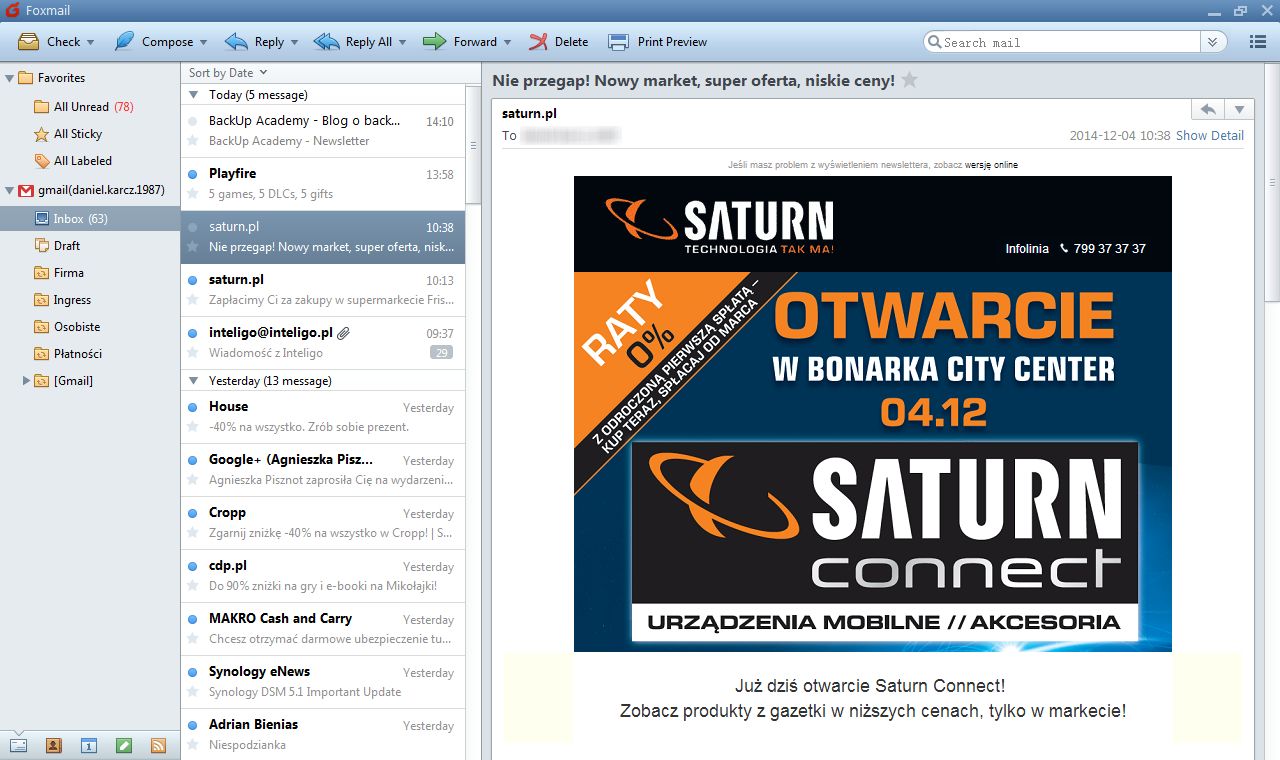The height and width of the screenshot is (760, 1280).
Task: Click the Saturn newsletter banner image
Action: [x=873, y=414]
